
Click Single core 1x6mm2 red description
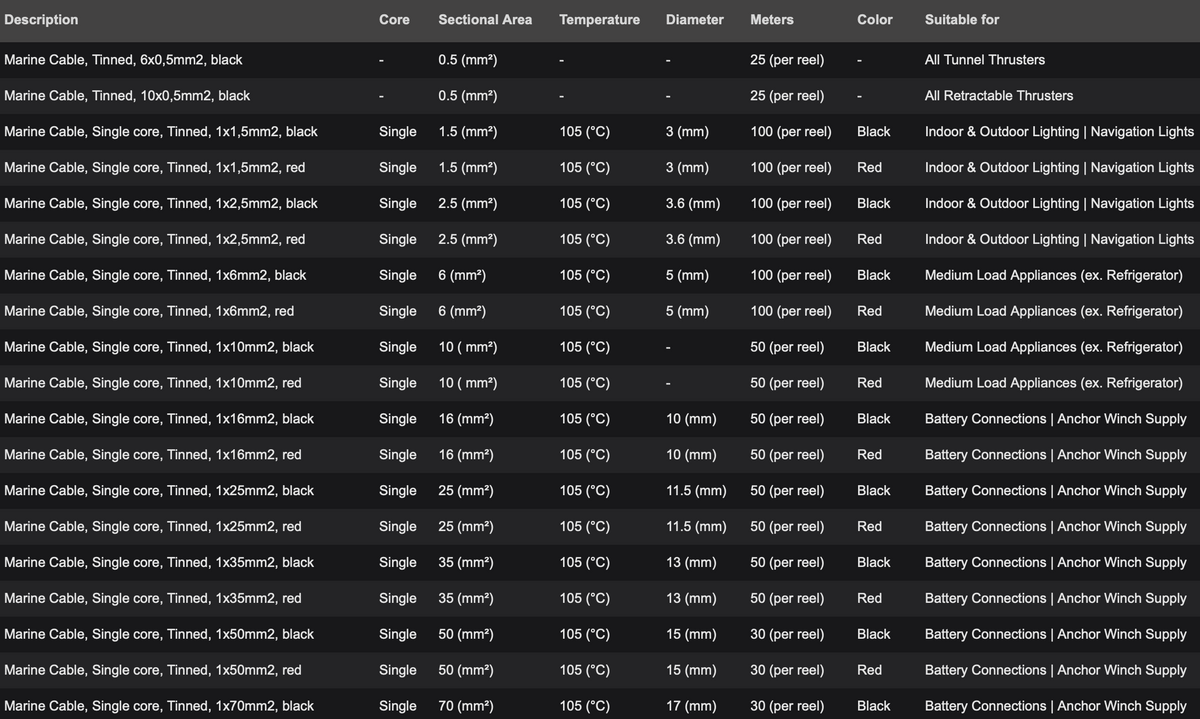point(149,311)
